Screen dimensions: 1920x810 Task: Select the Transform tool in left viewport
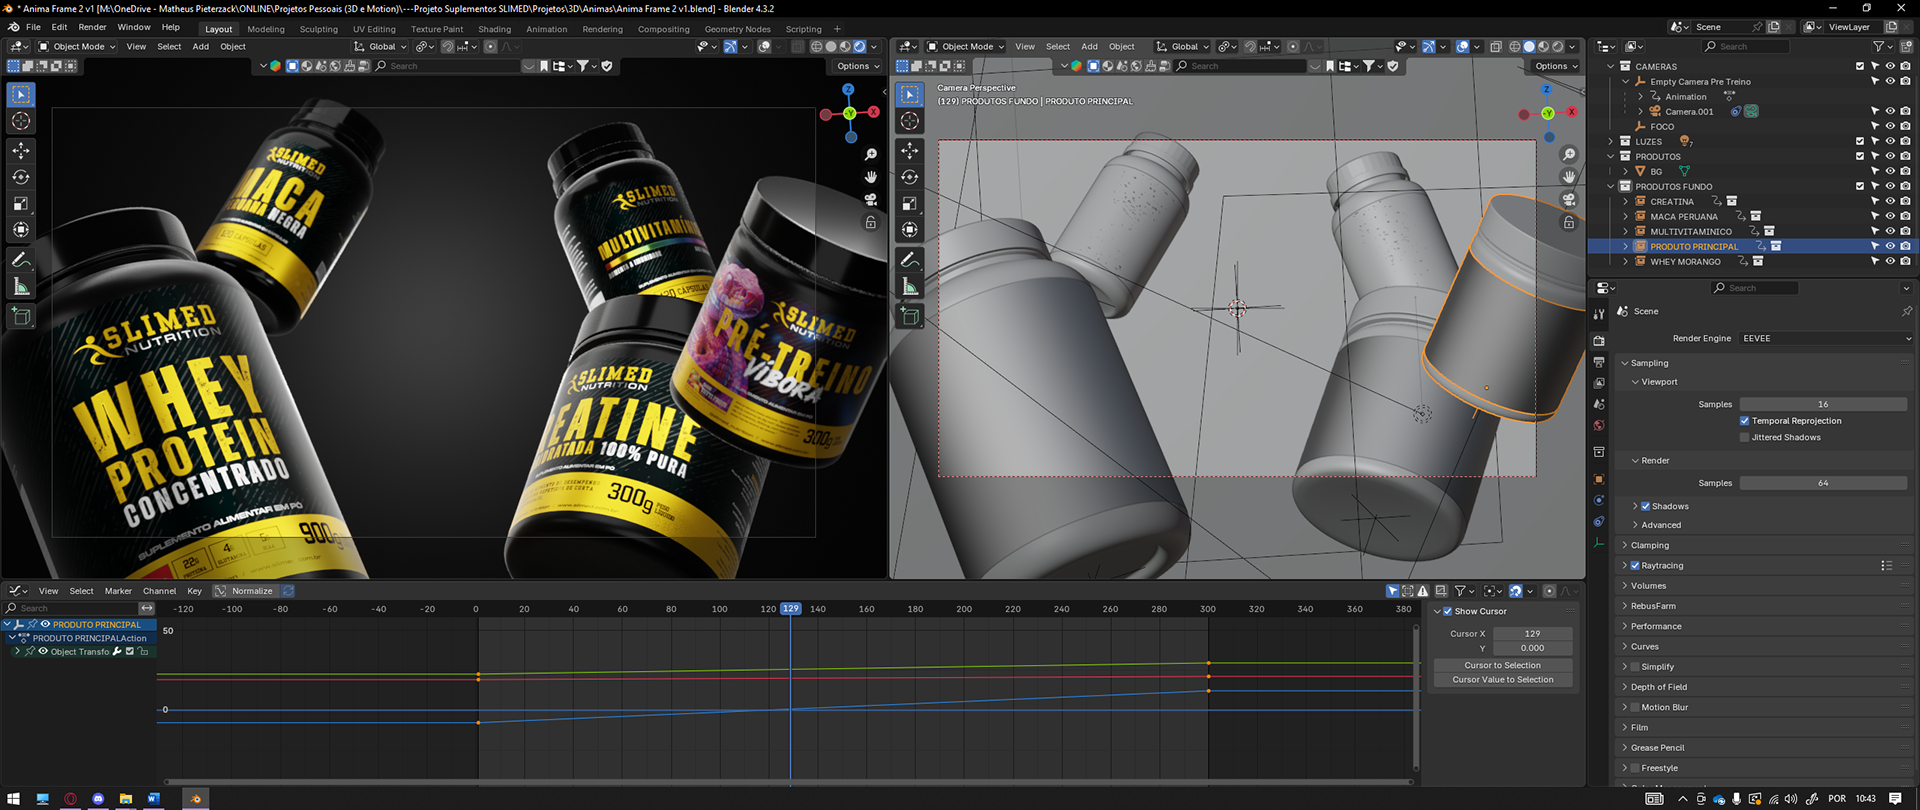point(21,230)
